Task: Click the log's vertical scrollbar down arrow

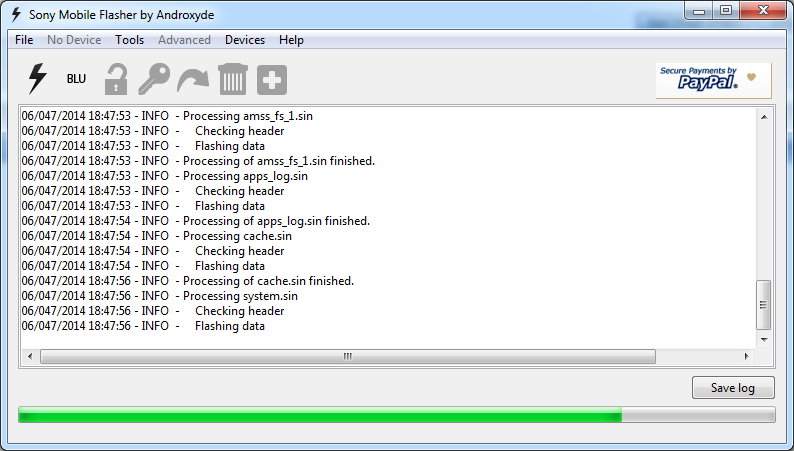Action: [764, 340]
